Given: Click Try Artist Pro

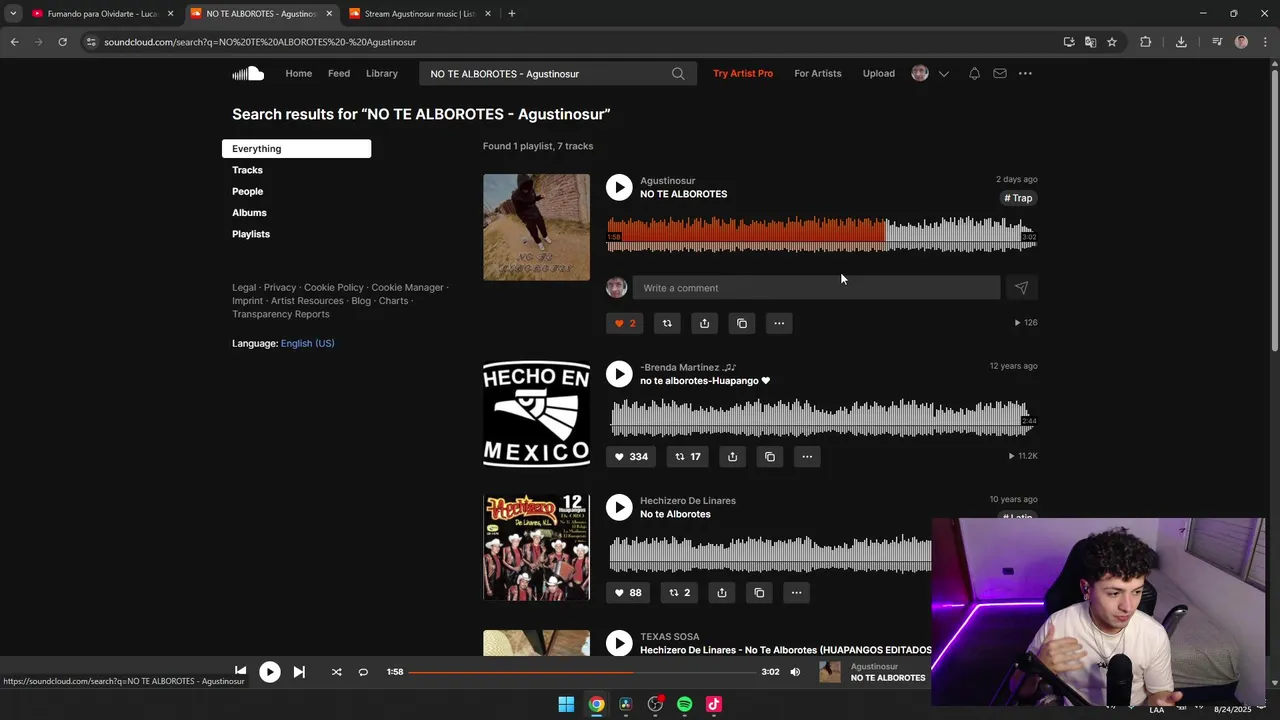Looking at the screenshot, I should tap(743, 73).
